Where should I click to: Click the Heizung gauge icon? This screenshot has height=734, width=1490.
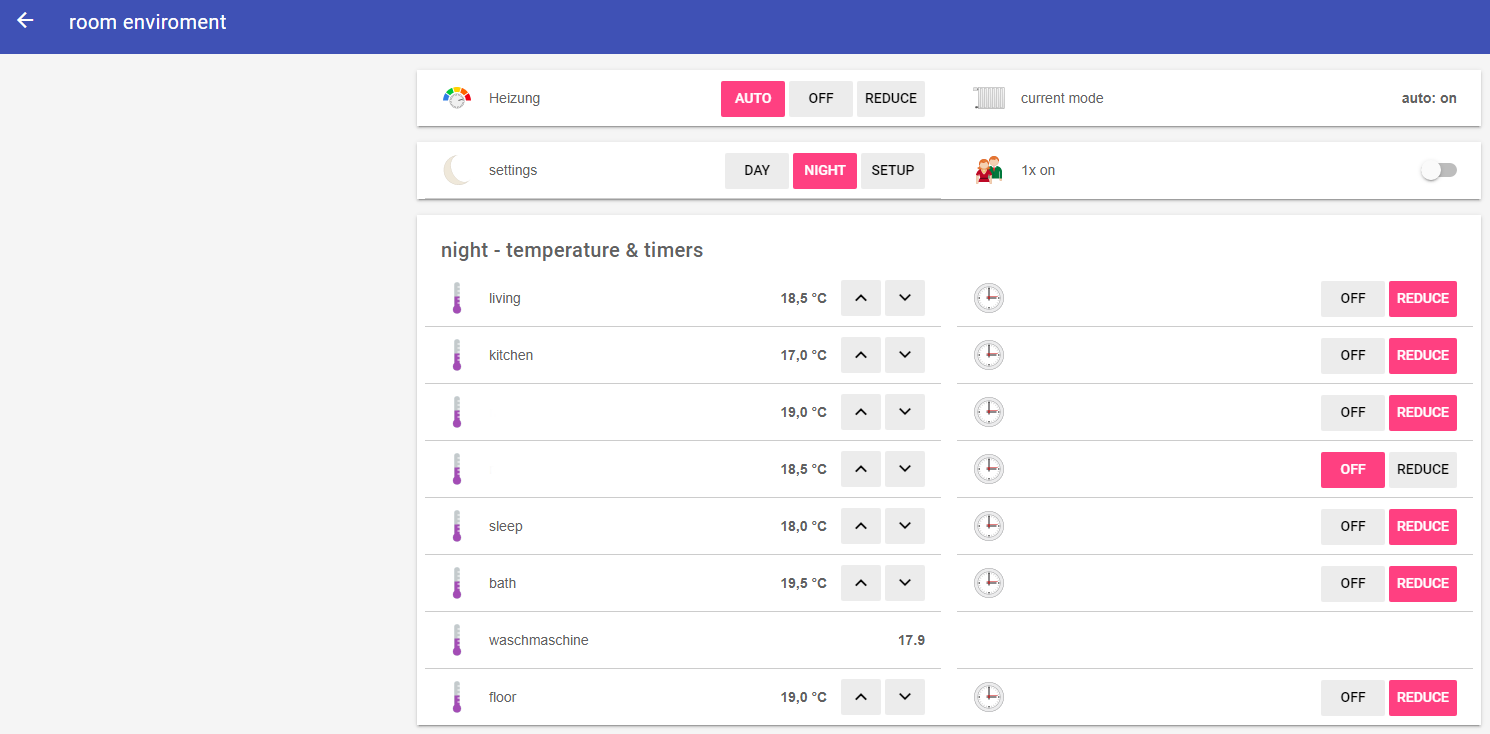(457, 98)
